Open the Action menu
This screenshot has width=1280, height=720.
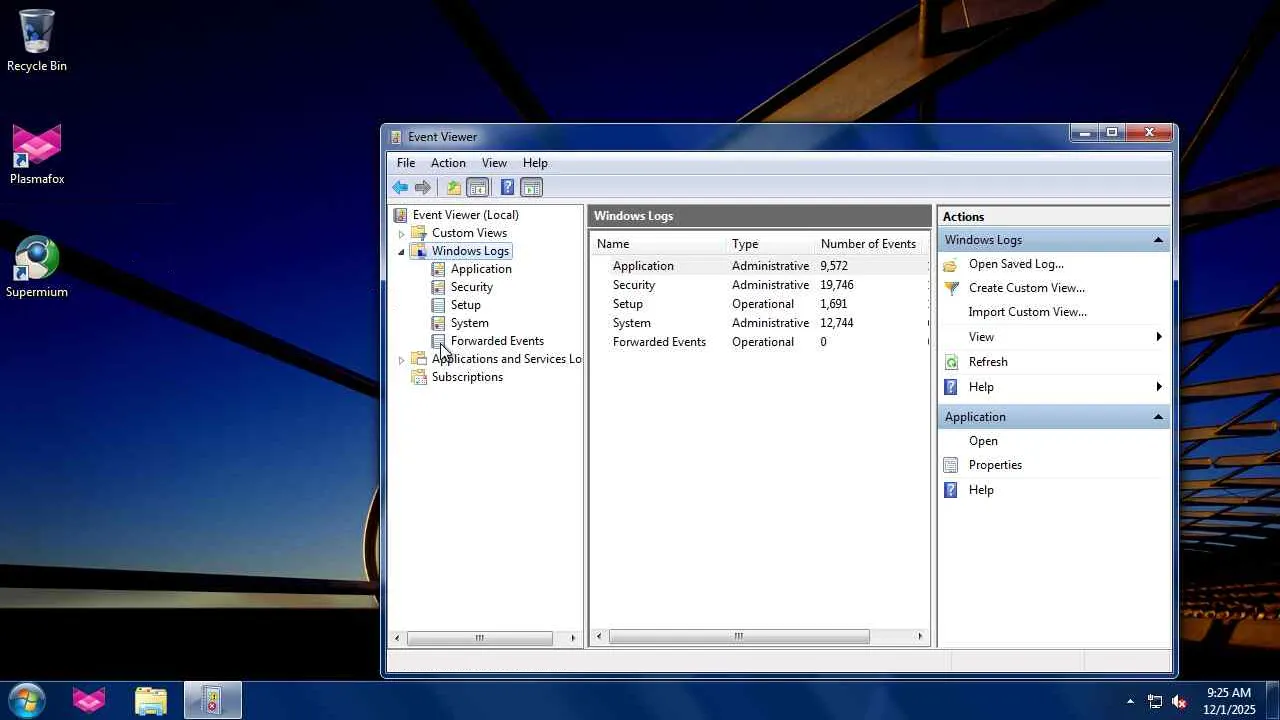(448, 163)
